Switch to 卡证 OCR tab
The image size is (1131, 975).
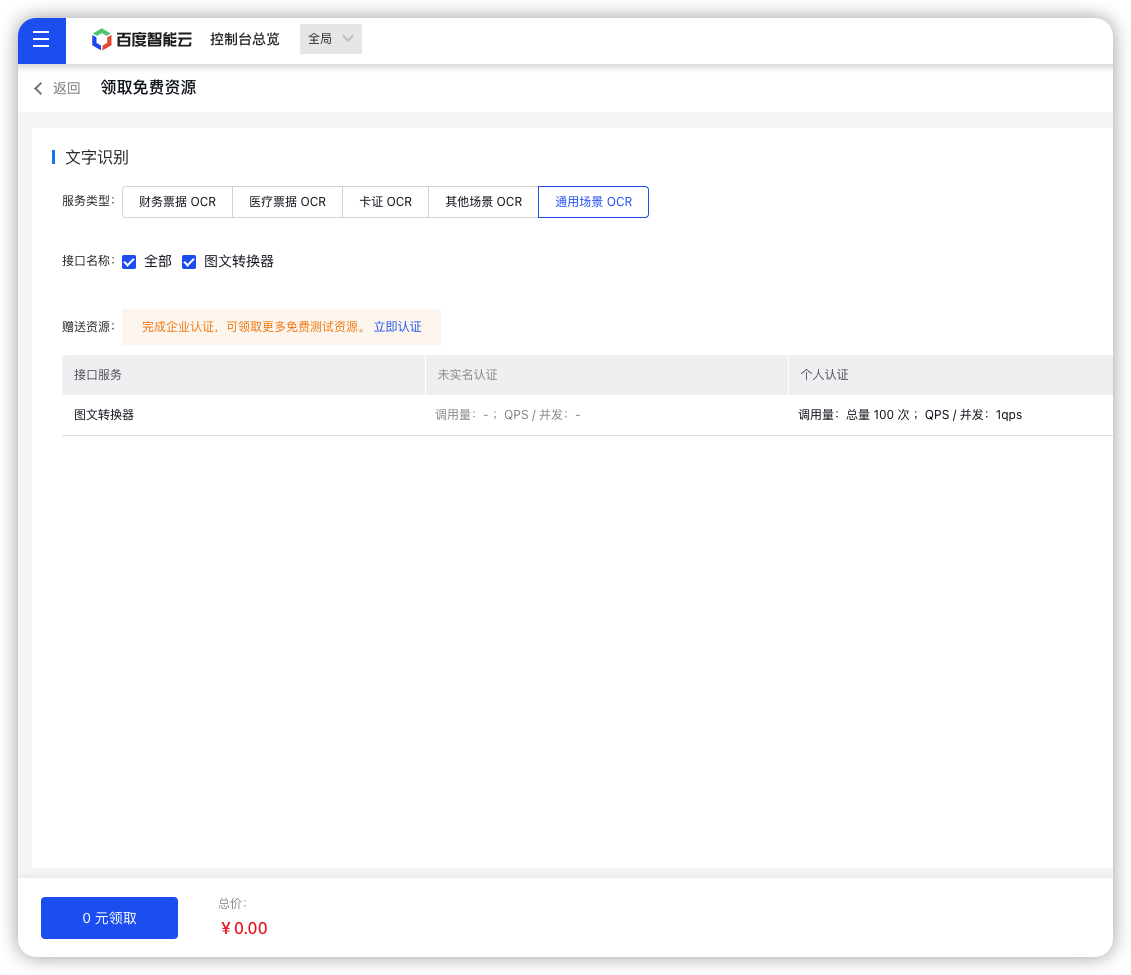(385, 202)
